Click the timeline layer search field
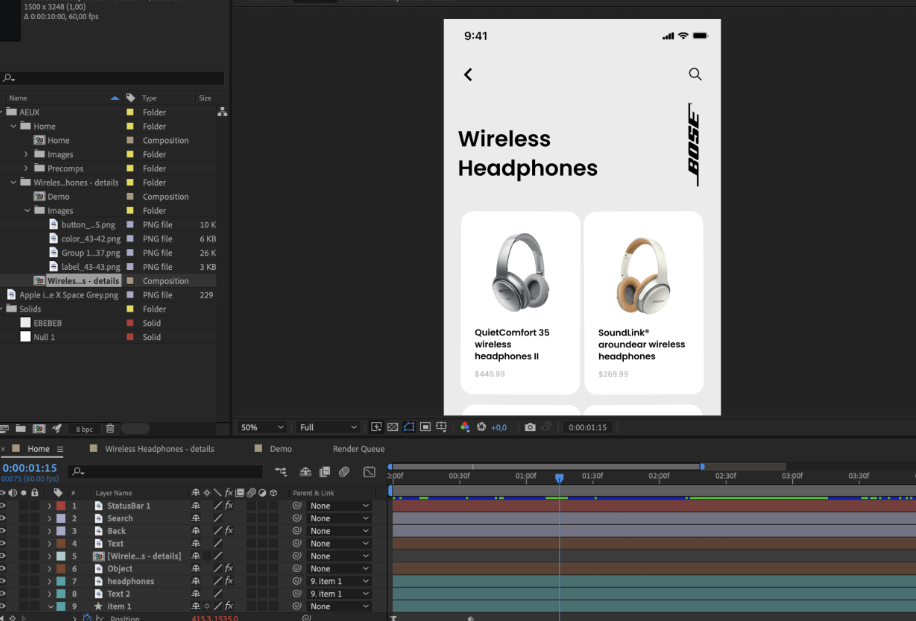 [x=166, y=471]
